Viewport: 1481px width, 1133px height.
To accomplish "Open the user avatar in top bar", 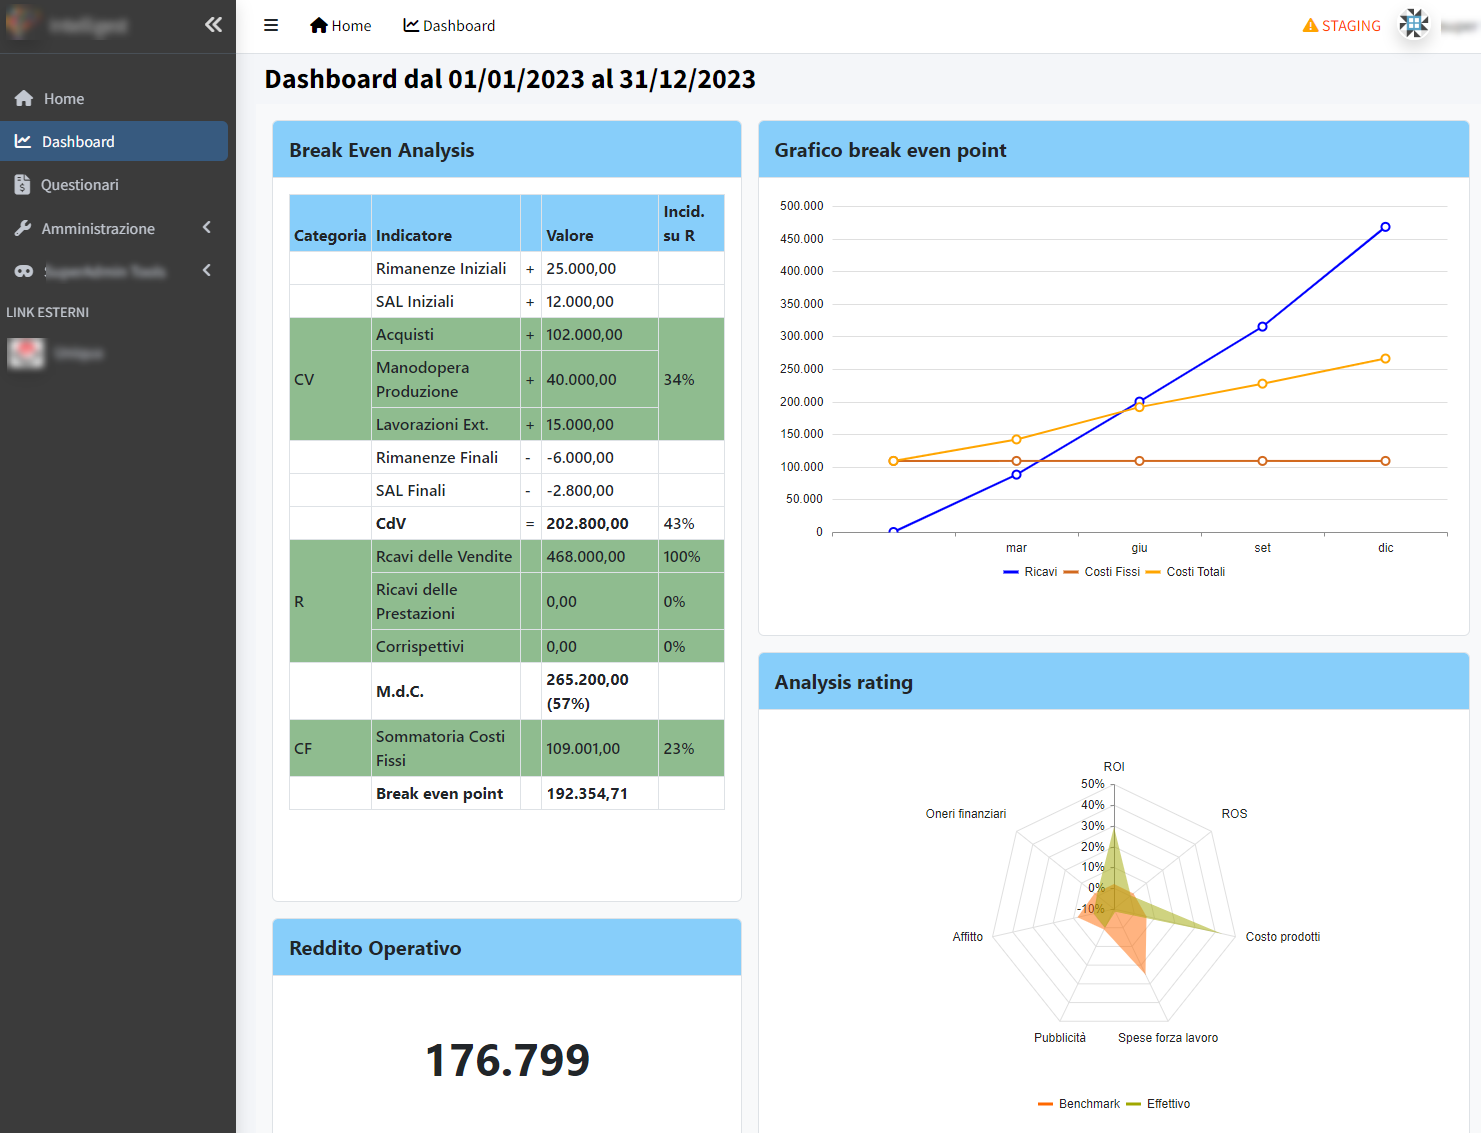I will tap(1413, 23).
